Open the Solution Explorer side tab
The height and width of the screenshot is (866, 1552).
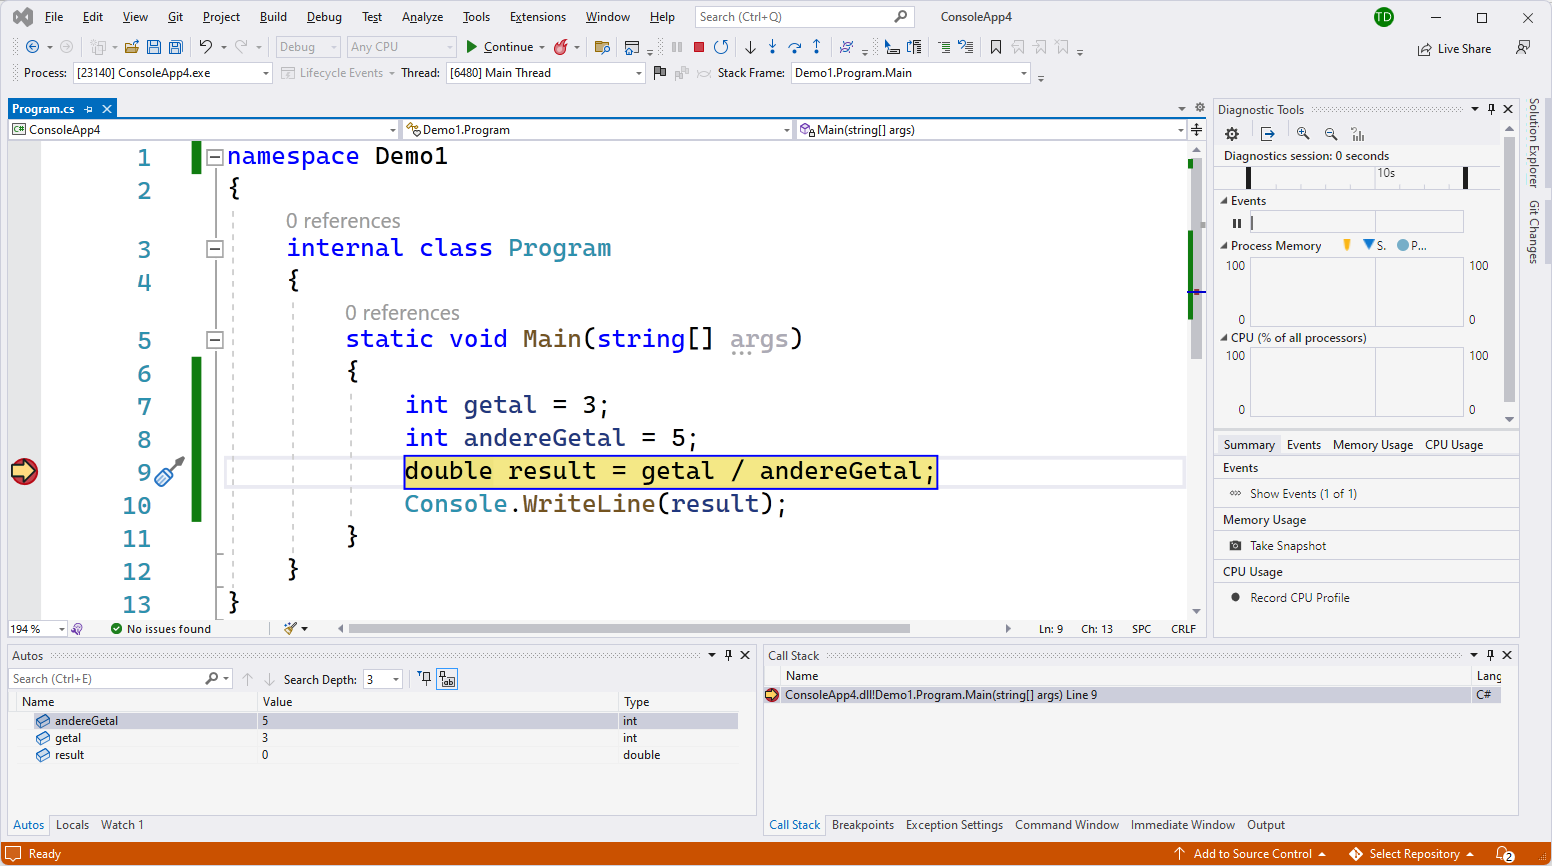coord(1533,142)
